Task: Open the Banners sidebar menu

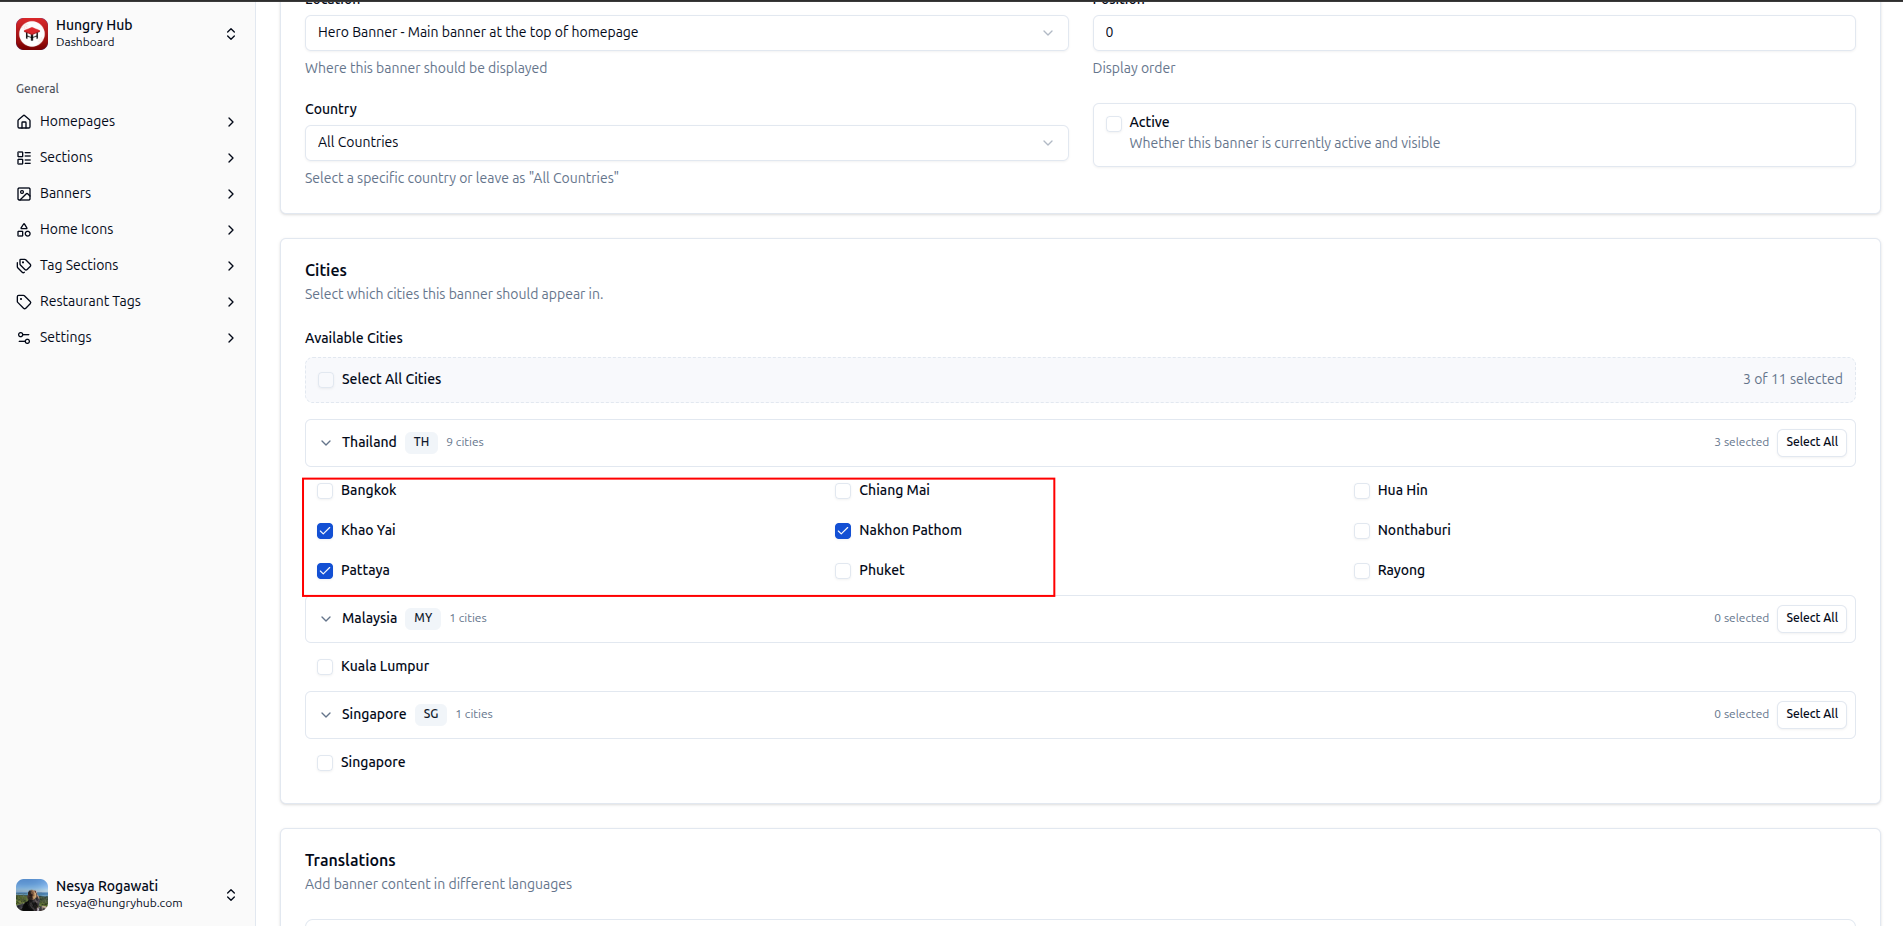Action: pyautogui.click(x=127, y=194)
